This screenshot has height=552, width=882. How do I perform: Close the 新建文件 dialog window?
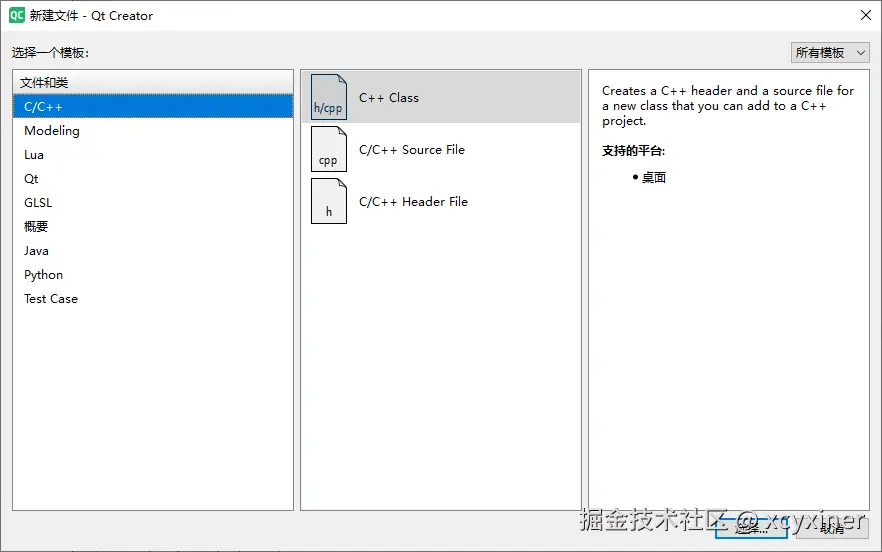click(866, 15)
